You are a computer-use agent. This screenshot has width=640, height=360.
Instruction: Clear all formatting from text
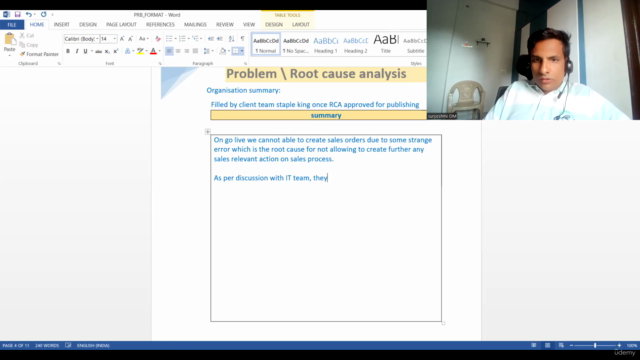158,39
